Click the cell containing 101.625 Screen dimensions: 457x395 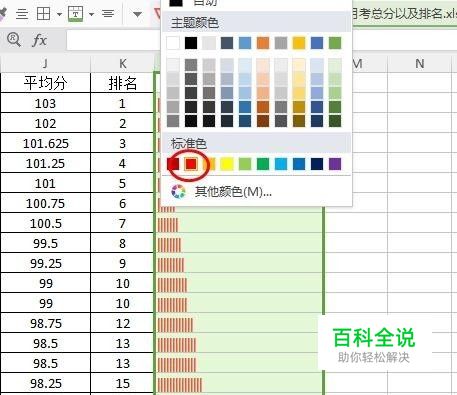coord(45,143)
